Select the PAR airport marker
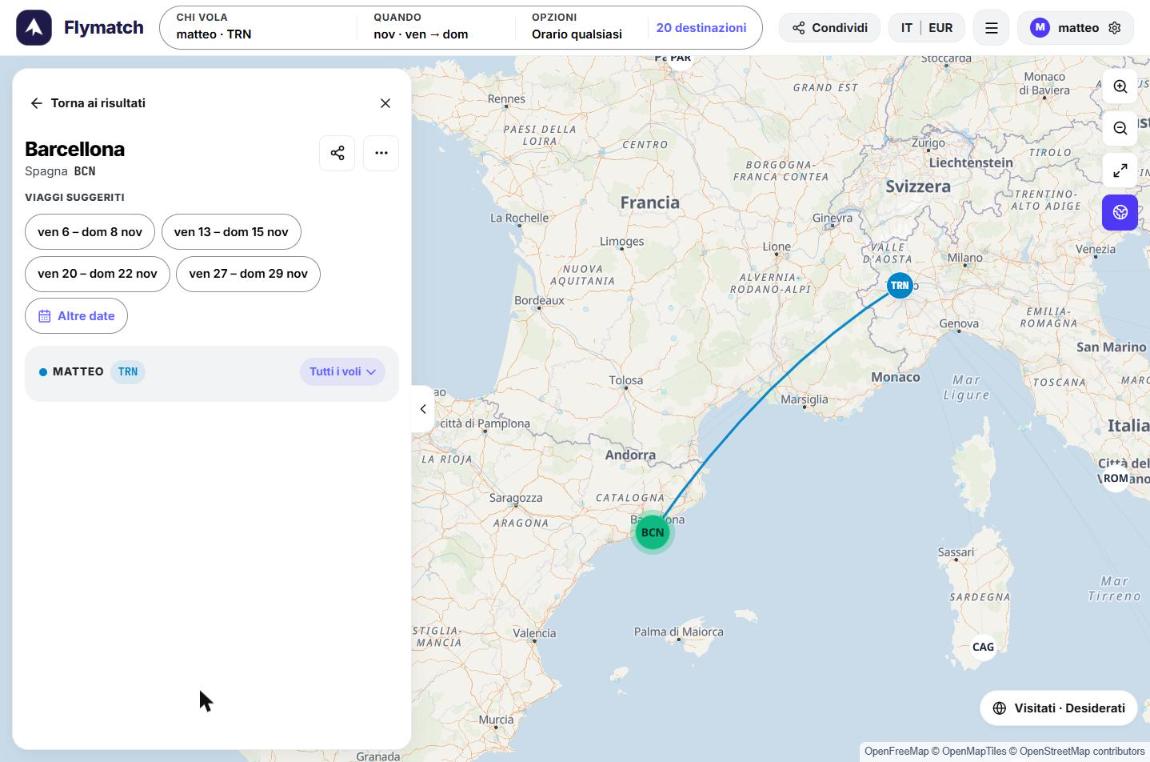This screenshot has height=762, width=1150. point(680,58)
